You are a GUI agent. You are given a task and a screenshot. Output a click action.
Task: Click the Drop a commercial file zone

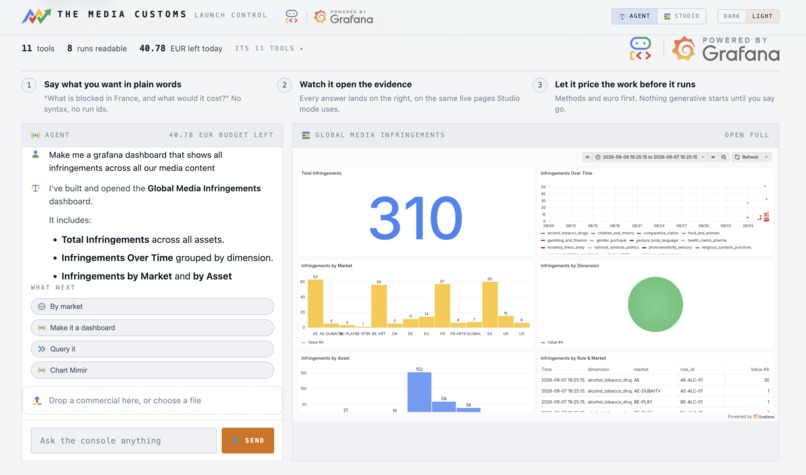[x=152, y=400]
